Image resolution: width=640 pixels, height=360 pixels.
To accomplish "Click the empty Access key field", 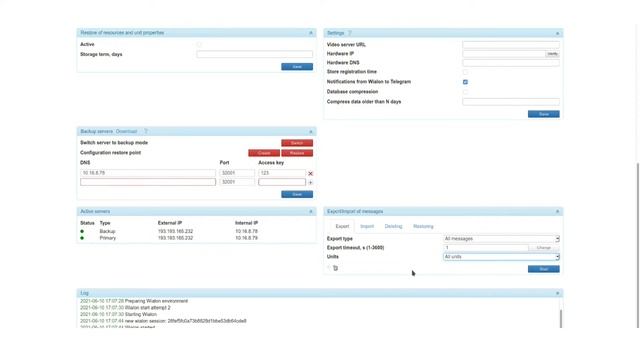I will 282,182.
